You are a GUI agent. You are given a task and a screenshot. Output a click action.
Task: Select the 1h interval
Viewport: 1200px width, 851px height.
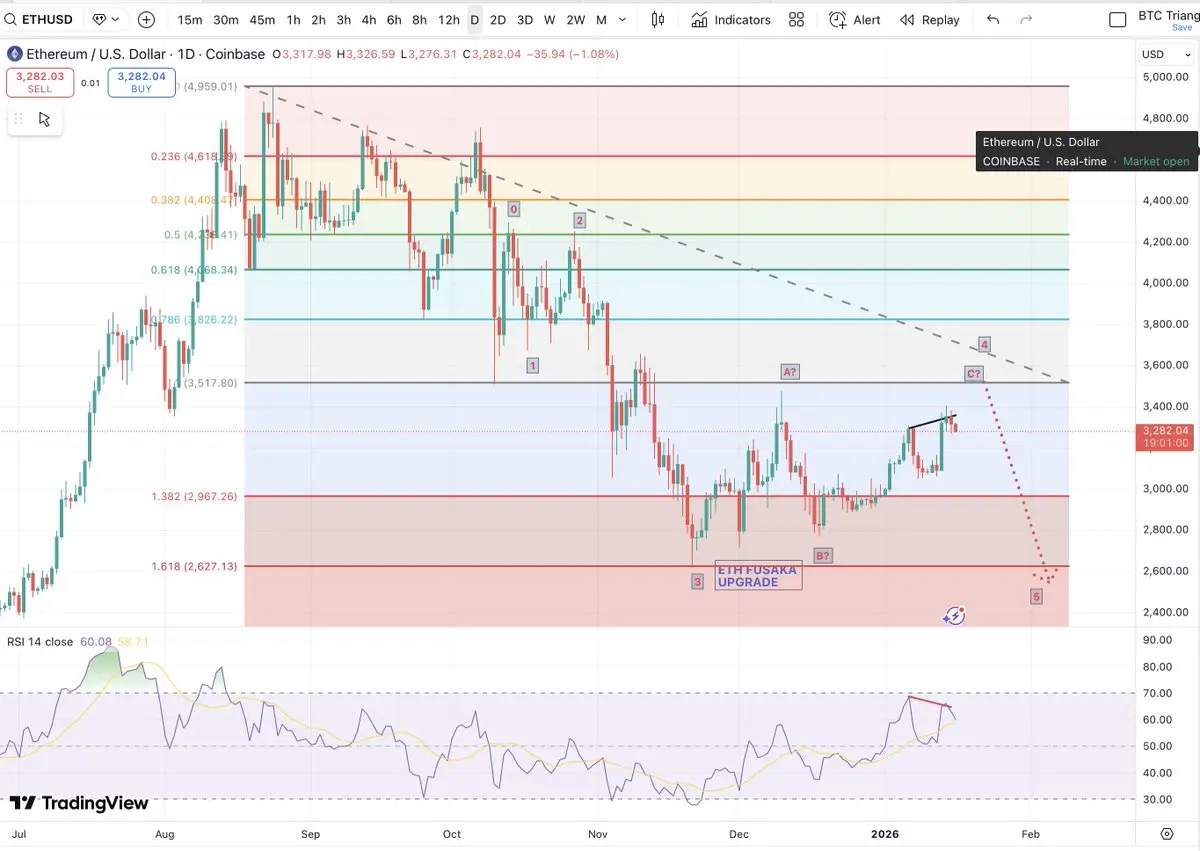coord(293,20)
